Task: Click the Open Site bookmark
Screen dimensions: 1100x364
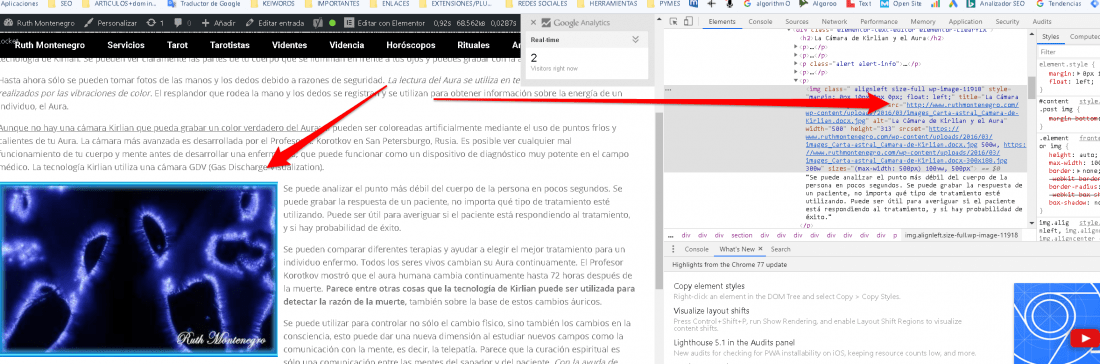Action: click(x=901, y=4)
